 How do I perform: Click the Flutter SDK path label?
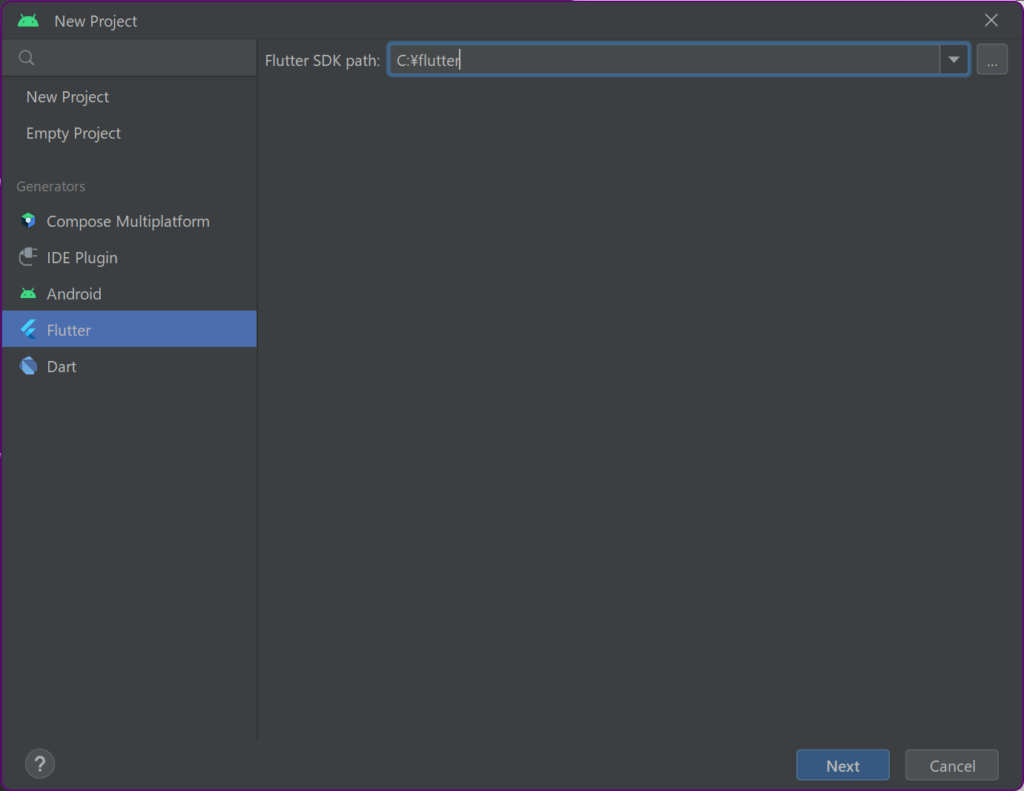(x=322, y=60)
